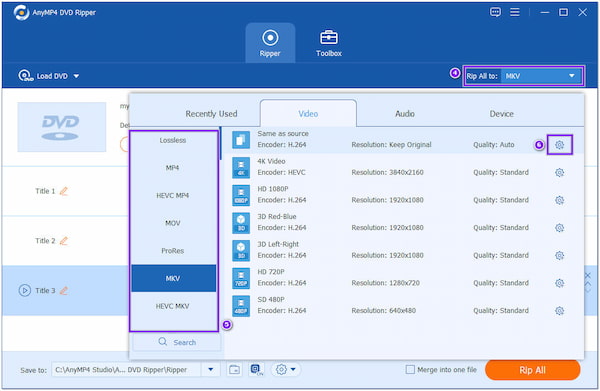Select the ProRes format category

click(x=173, y=251)
